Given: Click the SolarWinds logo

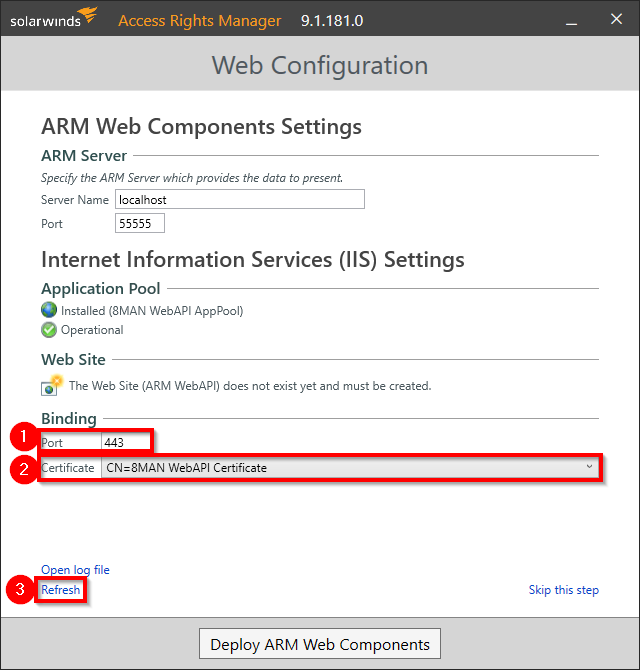Looking at the screenshot, I should (x=54, y=18).
